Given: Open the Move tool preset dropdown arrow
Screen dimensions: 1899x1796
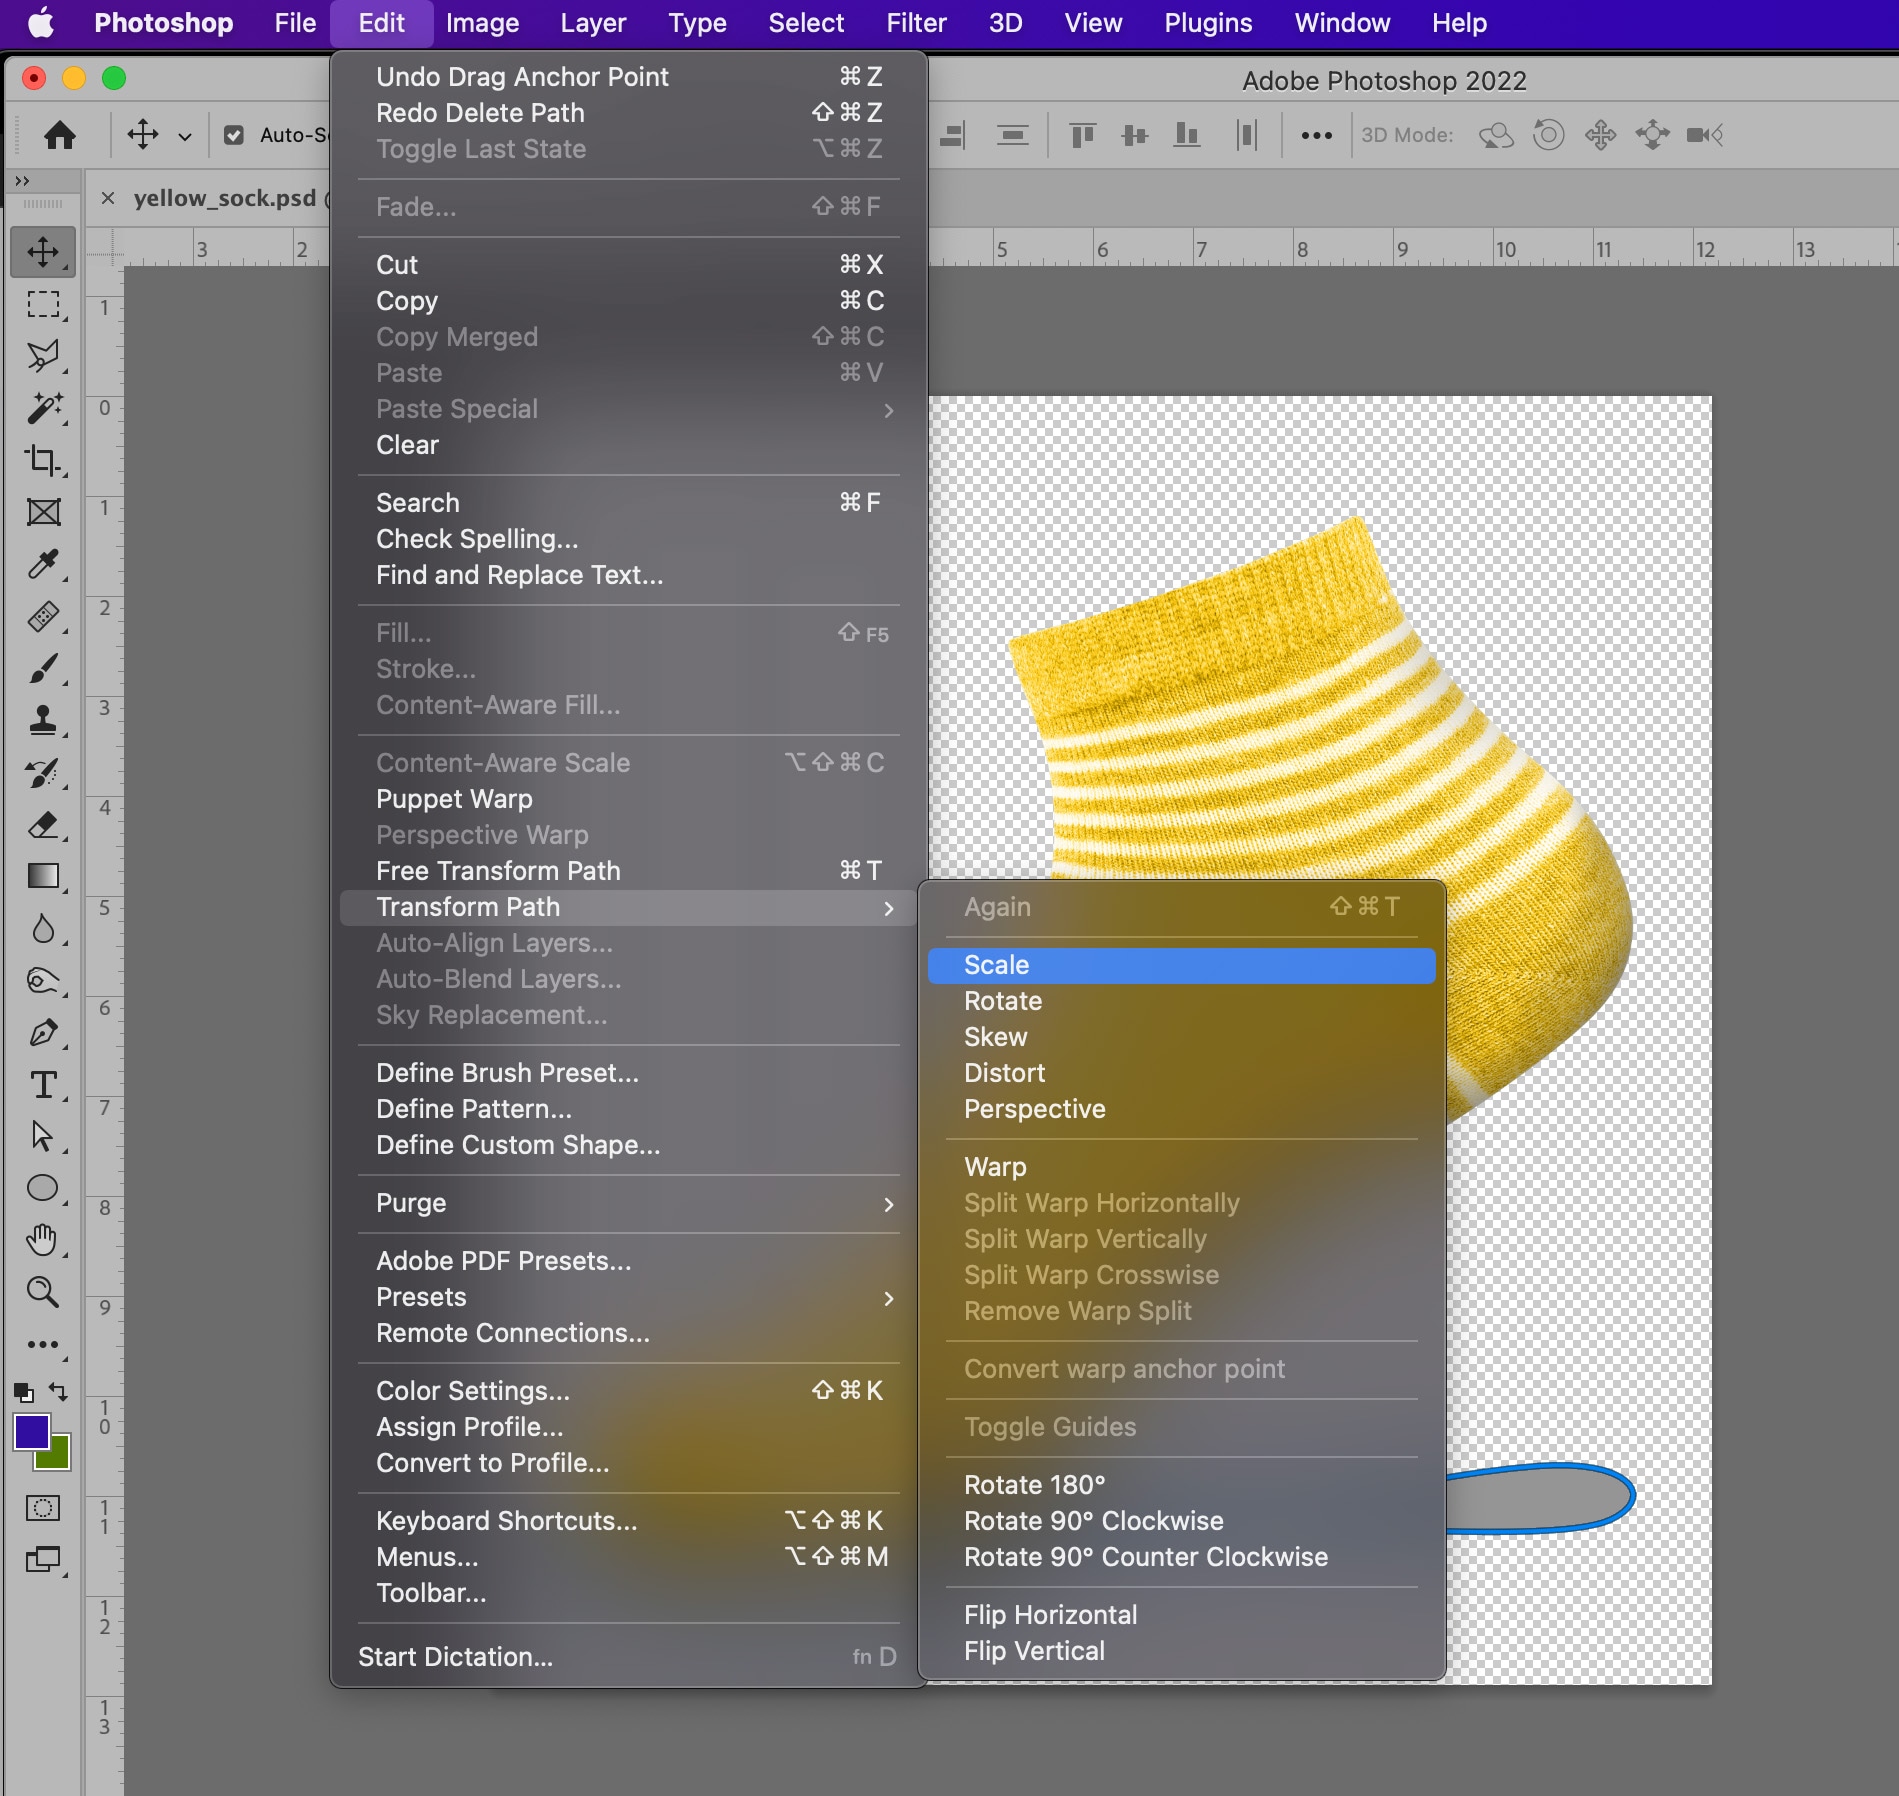Looking at the screenshot, I should tap(185, 136).
